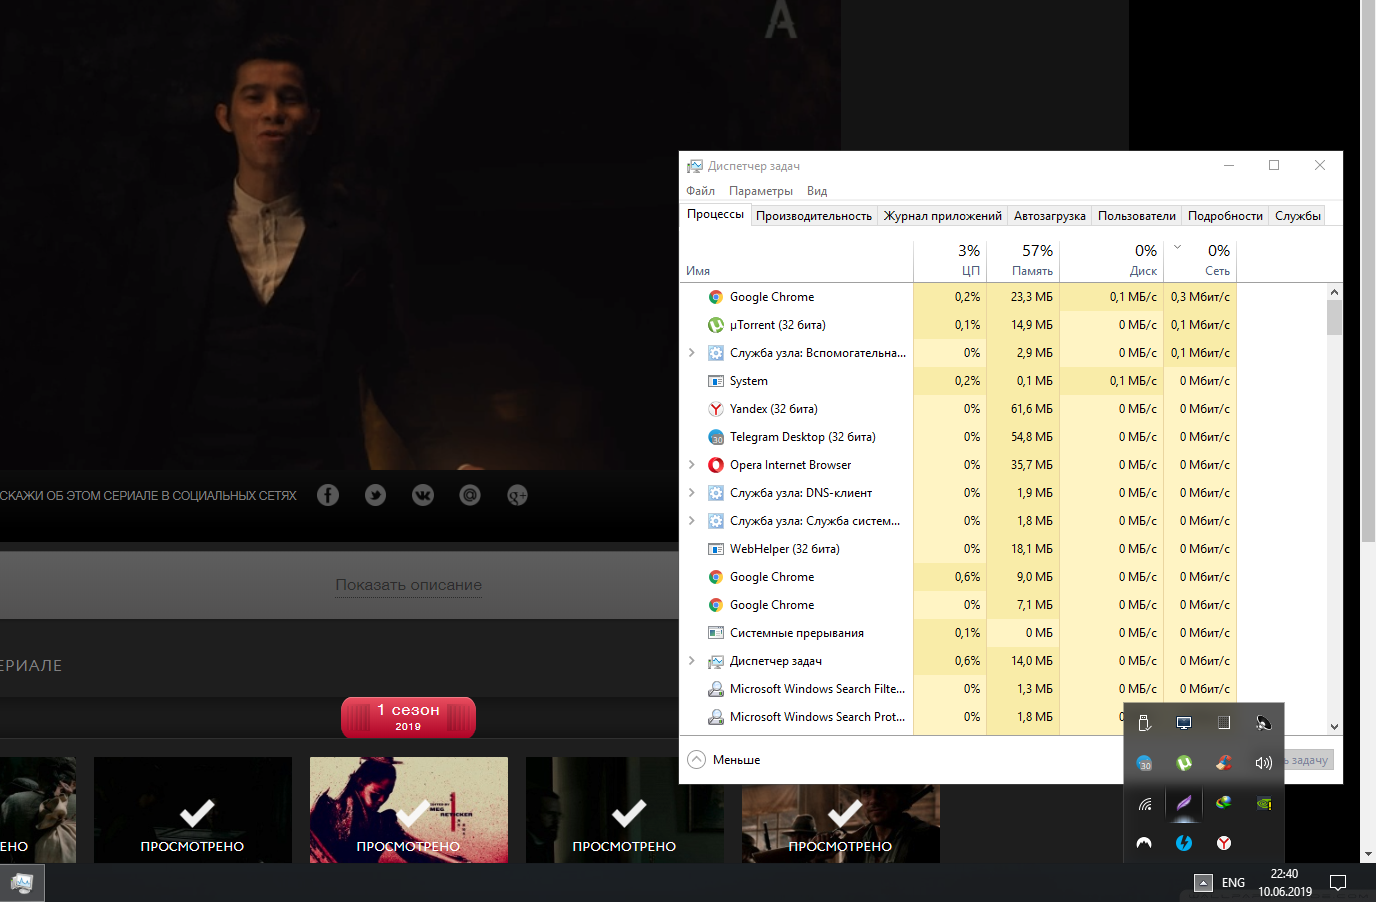Screen dimensions: 1376x902
Task: Expand the Opera Internet Browser process
Action: tap(691, 465)
